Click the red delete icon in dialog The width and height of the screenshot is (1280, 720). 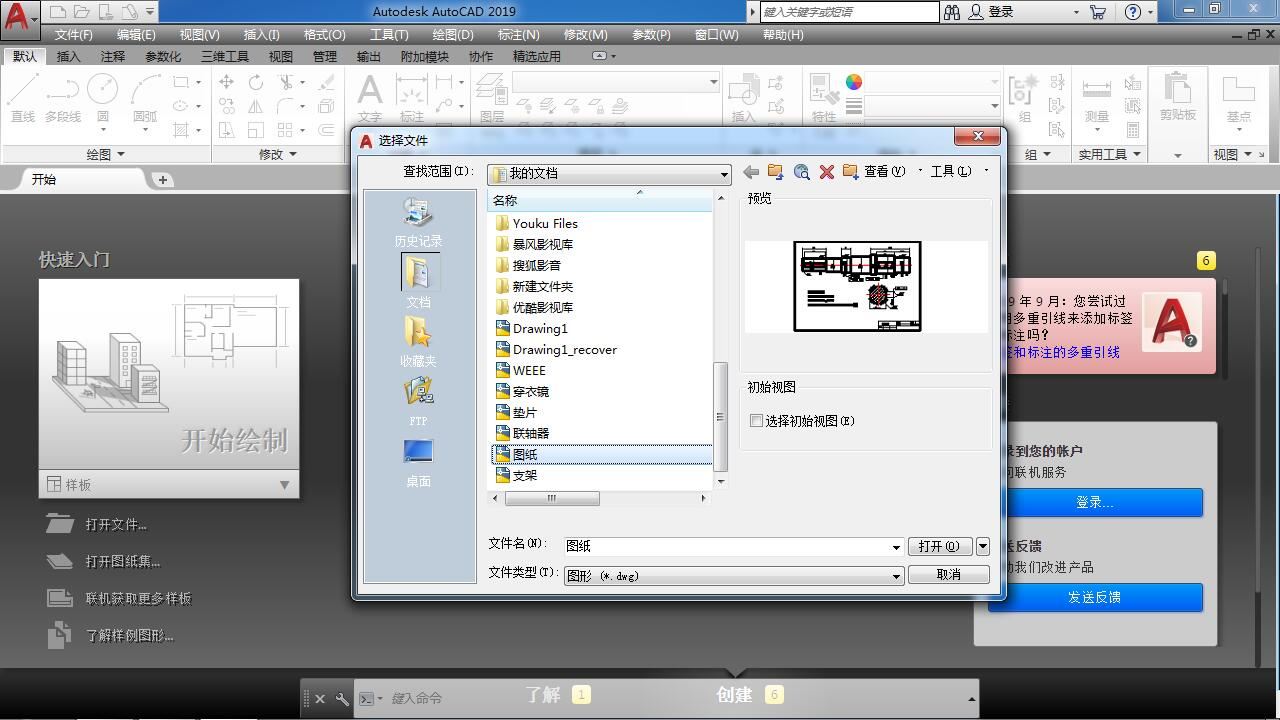point(826,172)
